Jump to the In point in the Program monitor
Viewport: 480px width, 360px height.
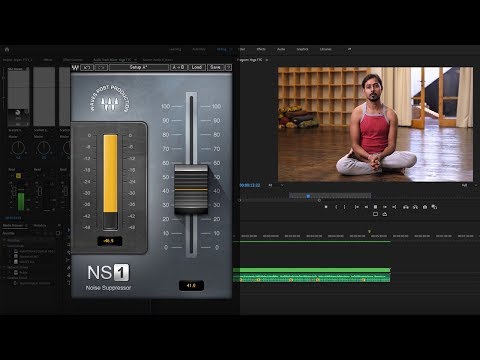(357, 207)
